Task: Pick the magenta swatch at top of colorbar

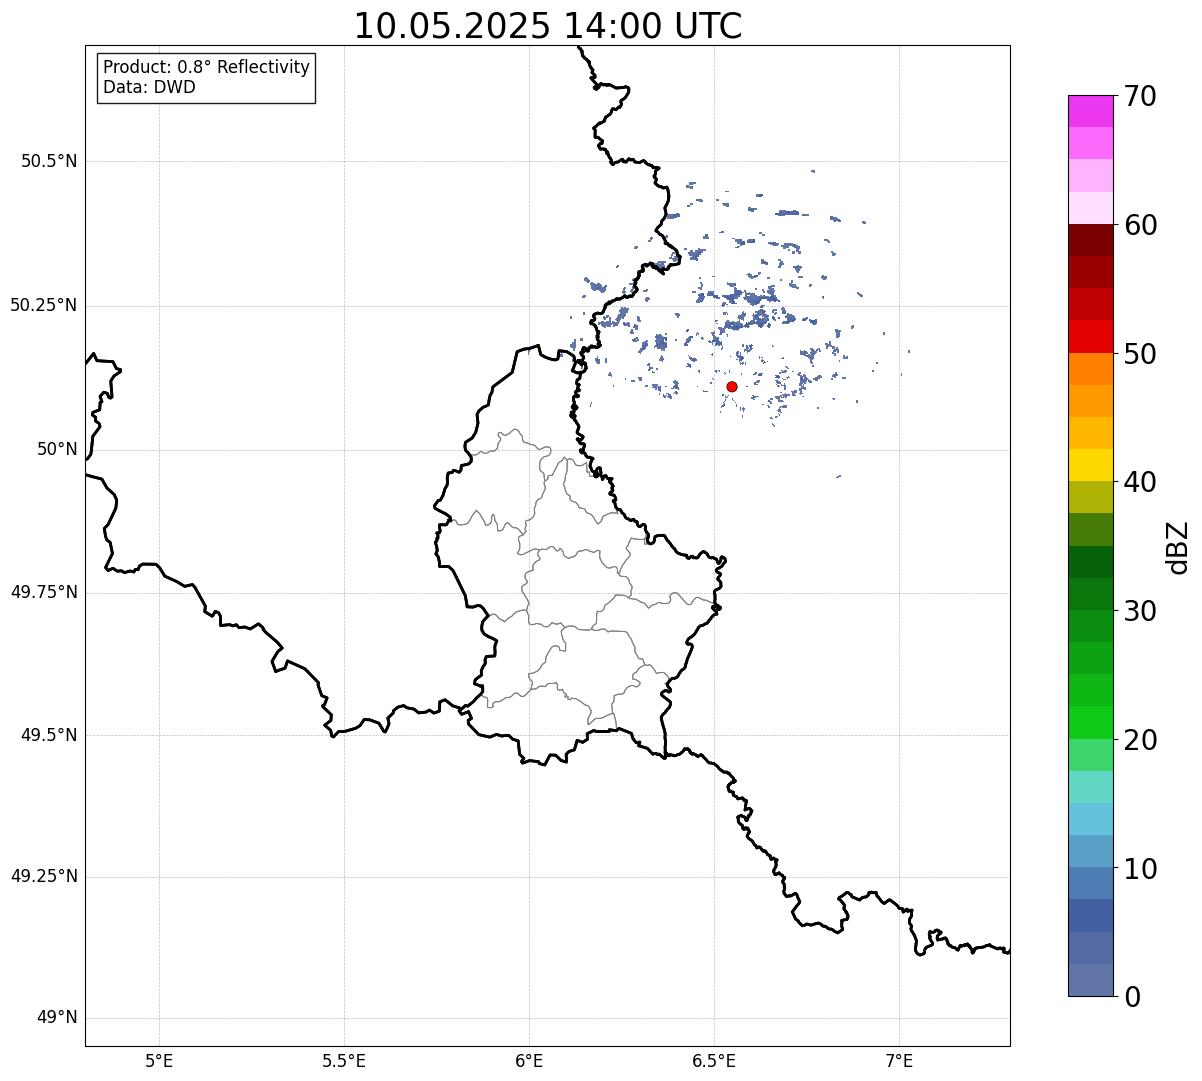Action: [x=1090, y=111]
